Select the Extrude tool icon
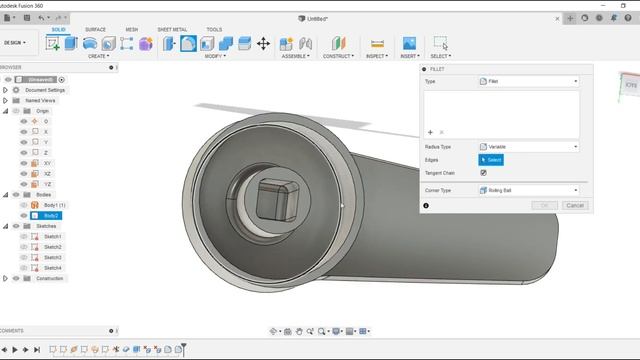640x360 pixels. (71, 43)
